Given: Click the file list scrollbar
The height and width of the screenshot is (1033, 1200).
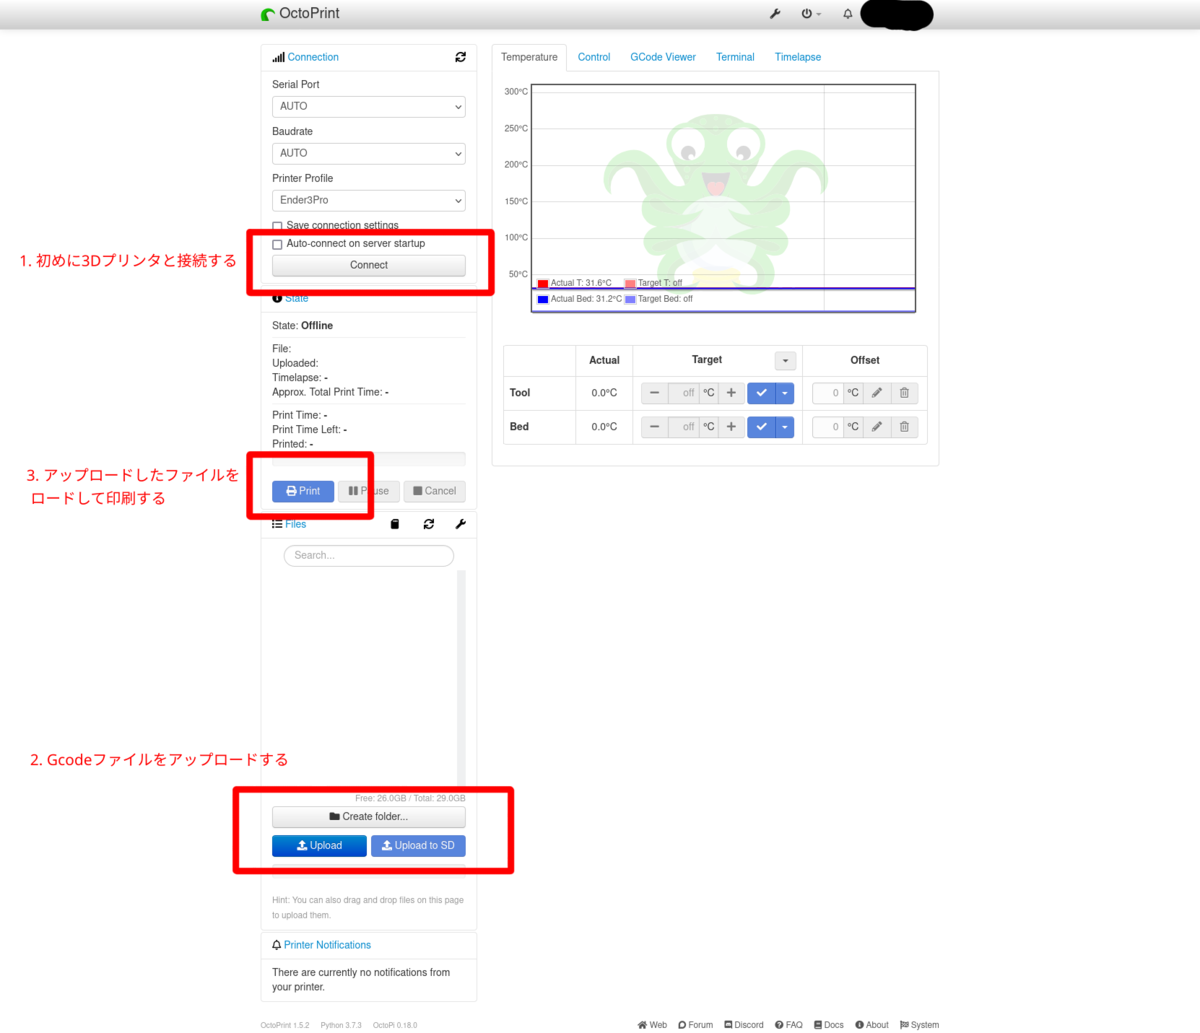Looking at the screenshot, I should 461,680.
